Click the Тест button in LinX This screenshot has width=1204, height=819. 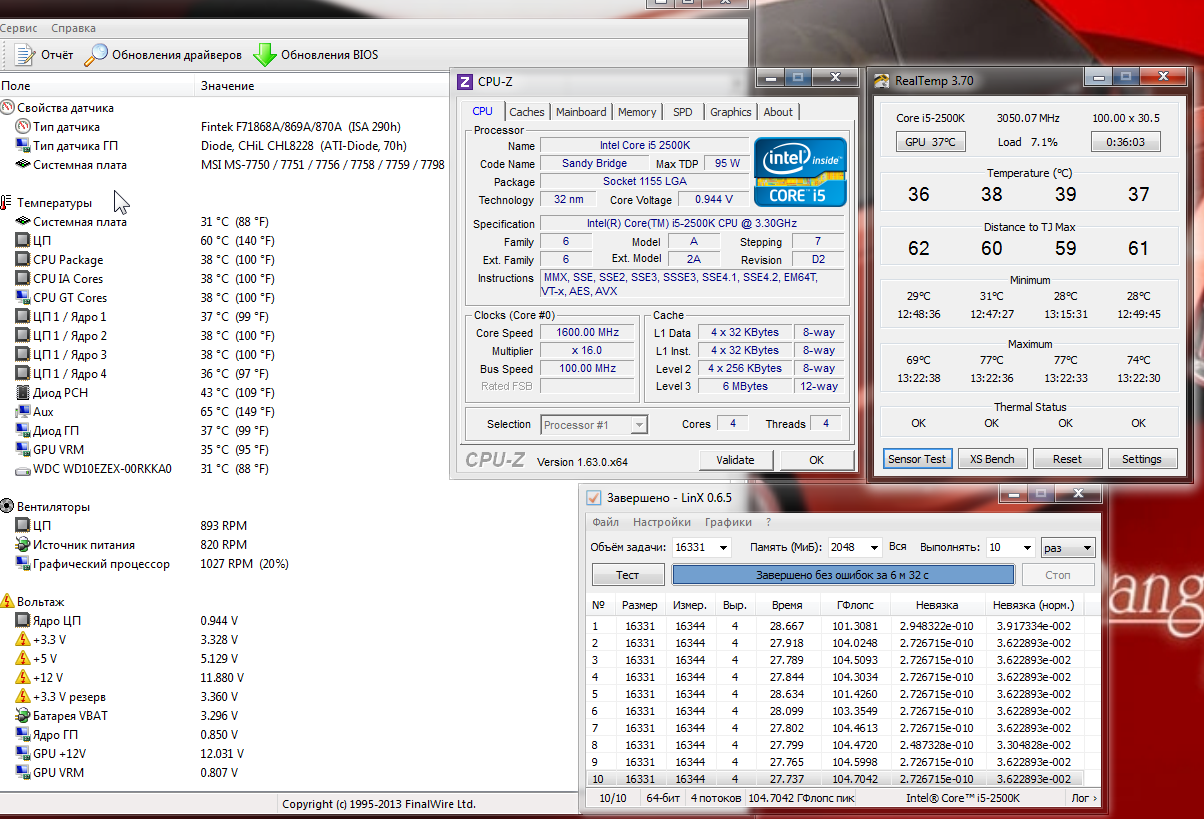(x=627, y=575)
